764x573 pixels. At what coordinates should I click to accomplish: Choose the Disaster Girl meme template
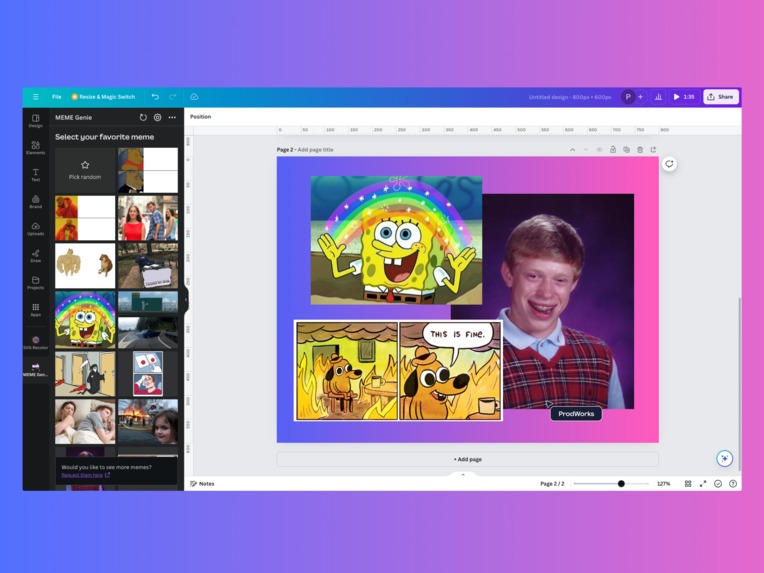(x=148, y=421)
